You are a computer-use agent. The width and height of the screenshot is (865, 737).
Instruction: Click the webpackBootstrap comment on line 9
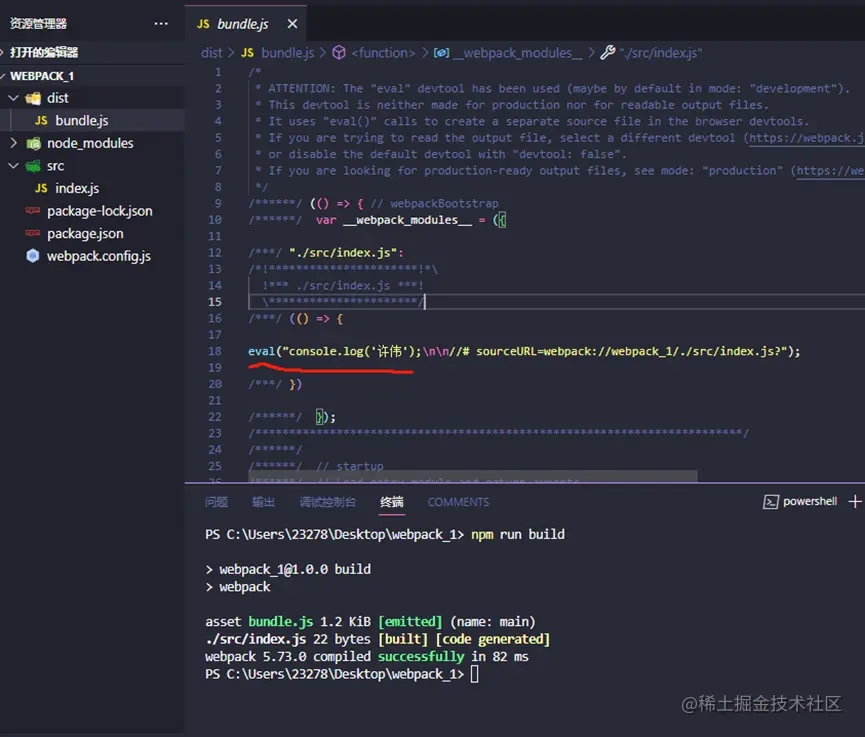point(435,204)
